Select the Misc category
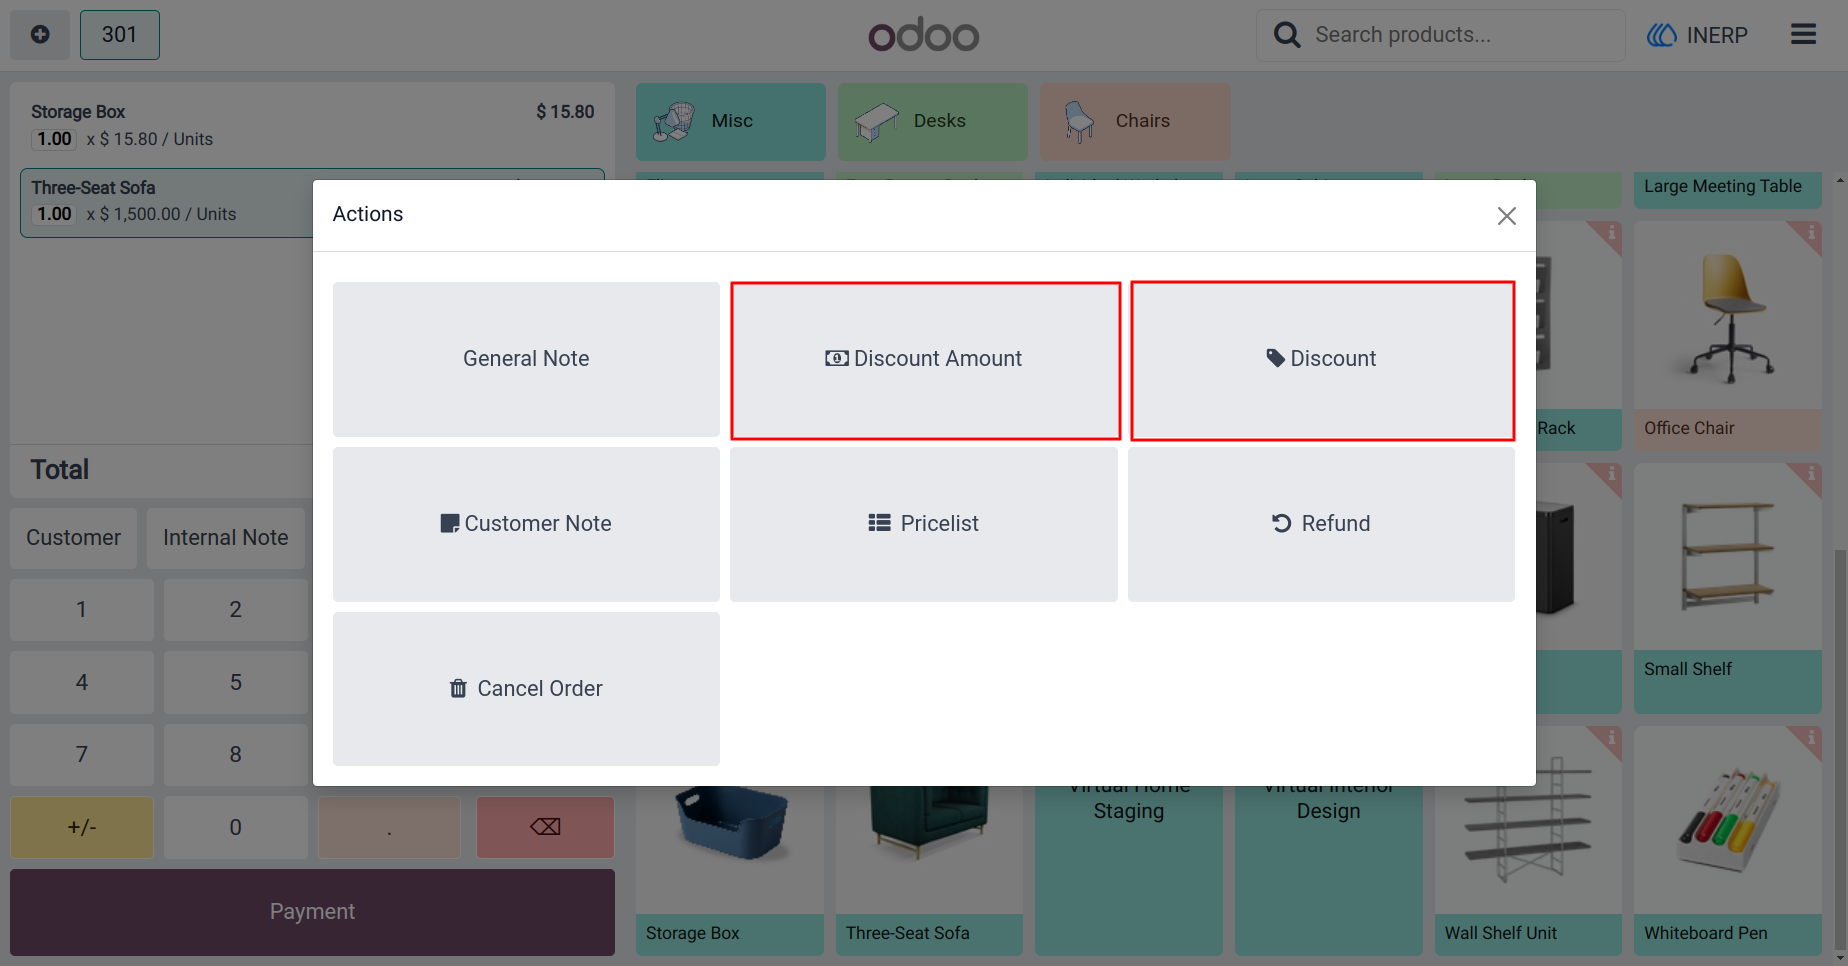The height and width of the screenshot is (966, 1848). 731,121
